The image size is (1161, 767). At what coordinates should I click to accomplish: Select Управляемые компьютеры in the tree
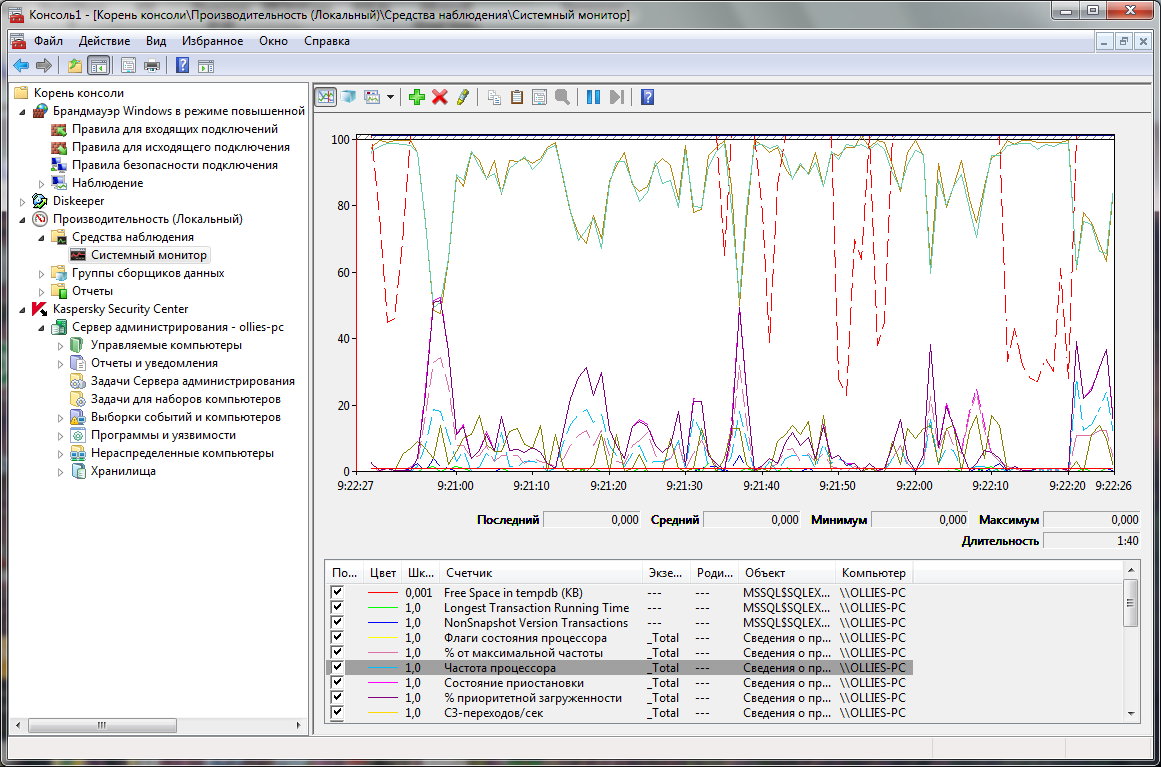(166, 345)
